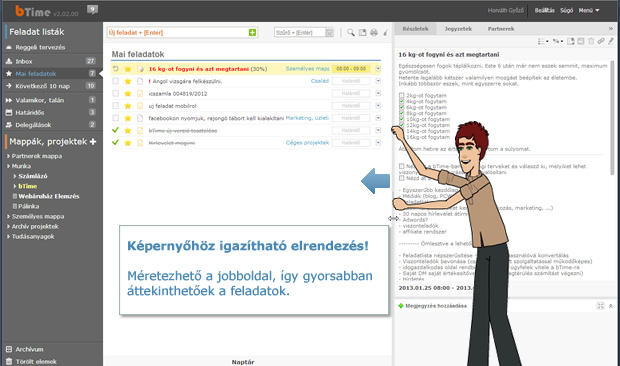
Task: Open note icon of 16 kg-ot fogyni task
Action: [x=140, y=69]
